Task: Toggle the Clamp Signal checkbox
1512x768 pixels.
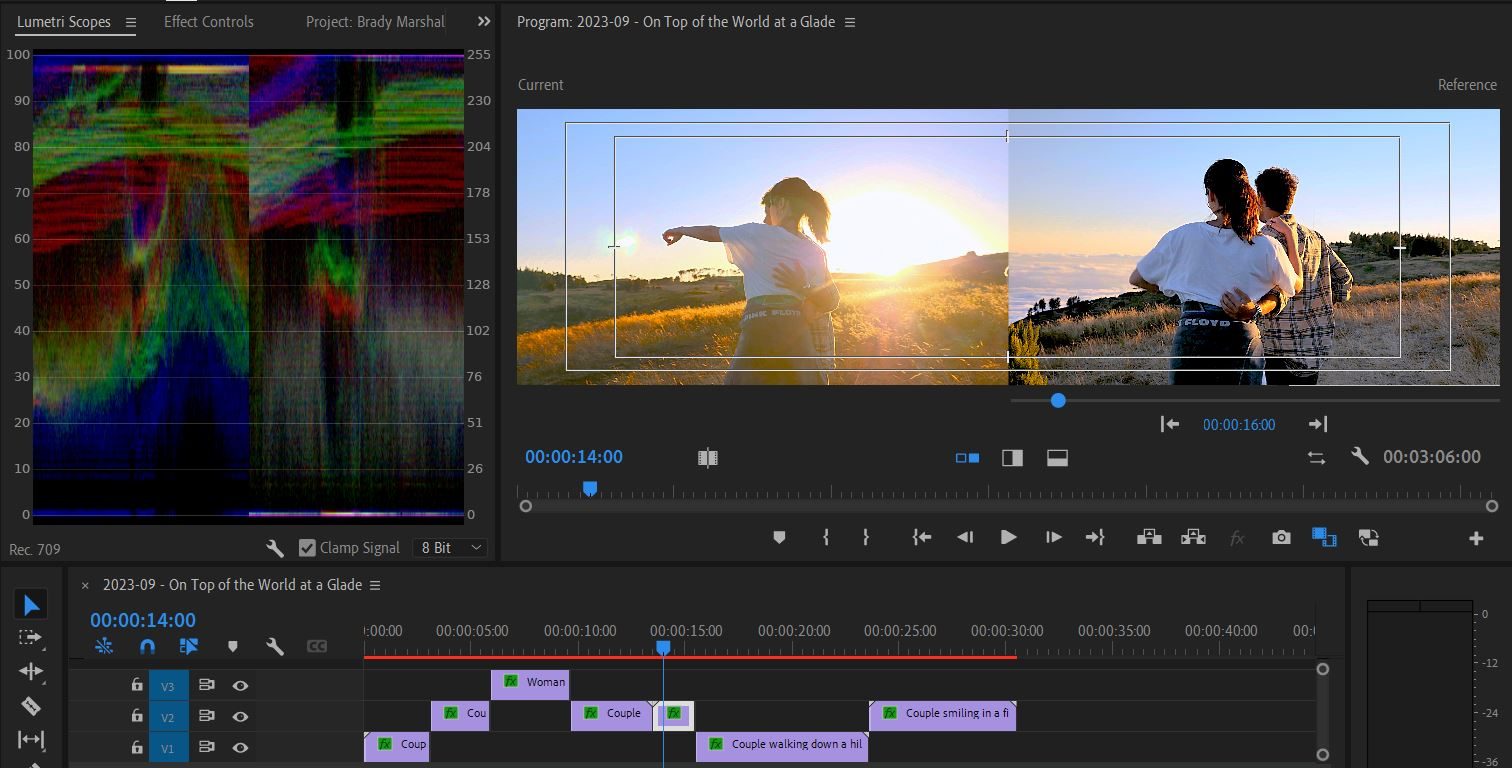Action: click(307, 548)
